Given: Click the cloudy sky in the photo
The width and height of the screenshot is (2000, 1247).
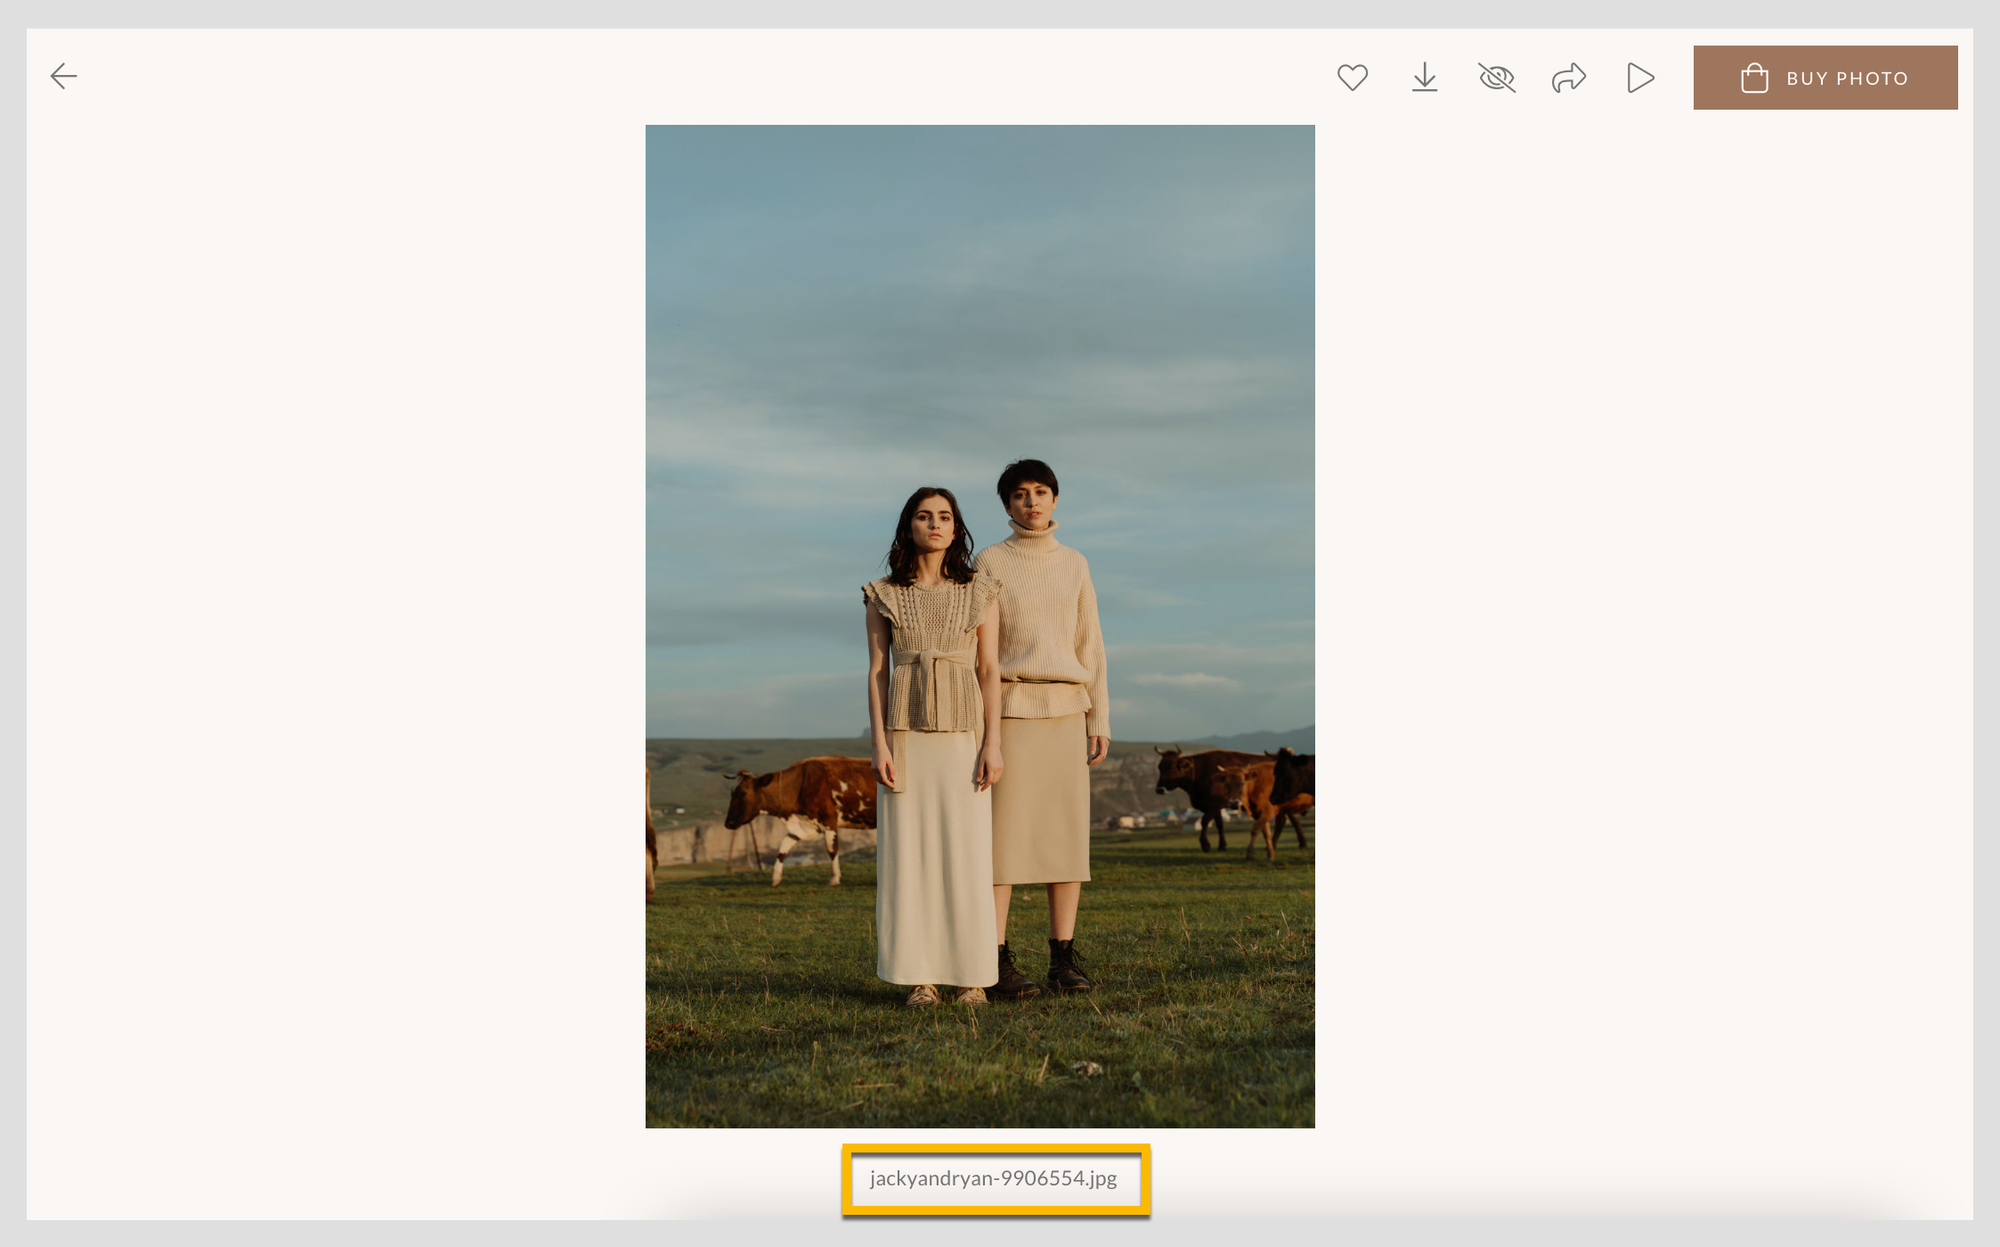Looking at the screenshot, I should tap(980, 300).
